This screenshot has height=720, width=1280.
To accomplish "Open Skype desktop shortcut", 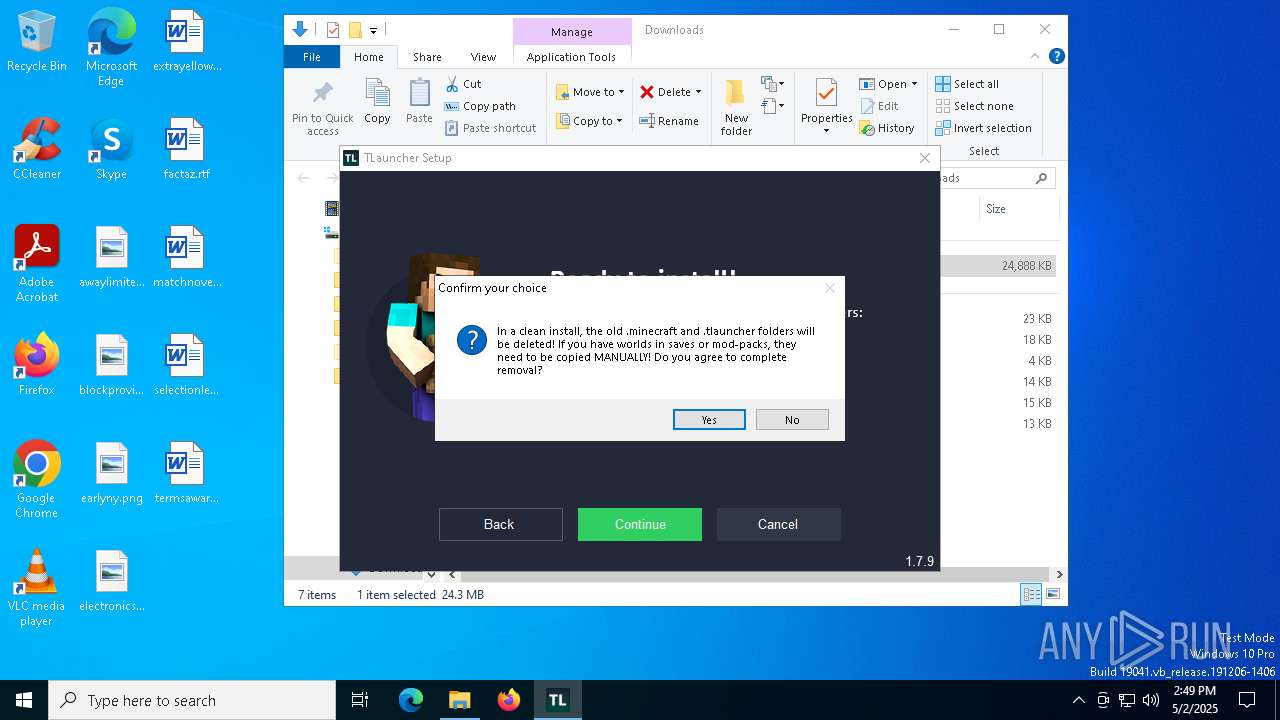I will tap(111, 149).
